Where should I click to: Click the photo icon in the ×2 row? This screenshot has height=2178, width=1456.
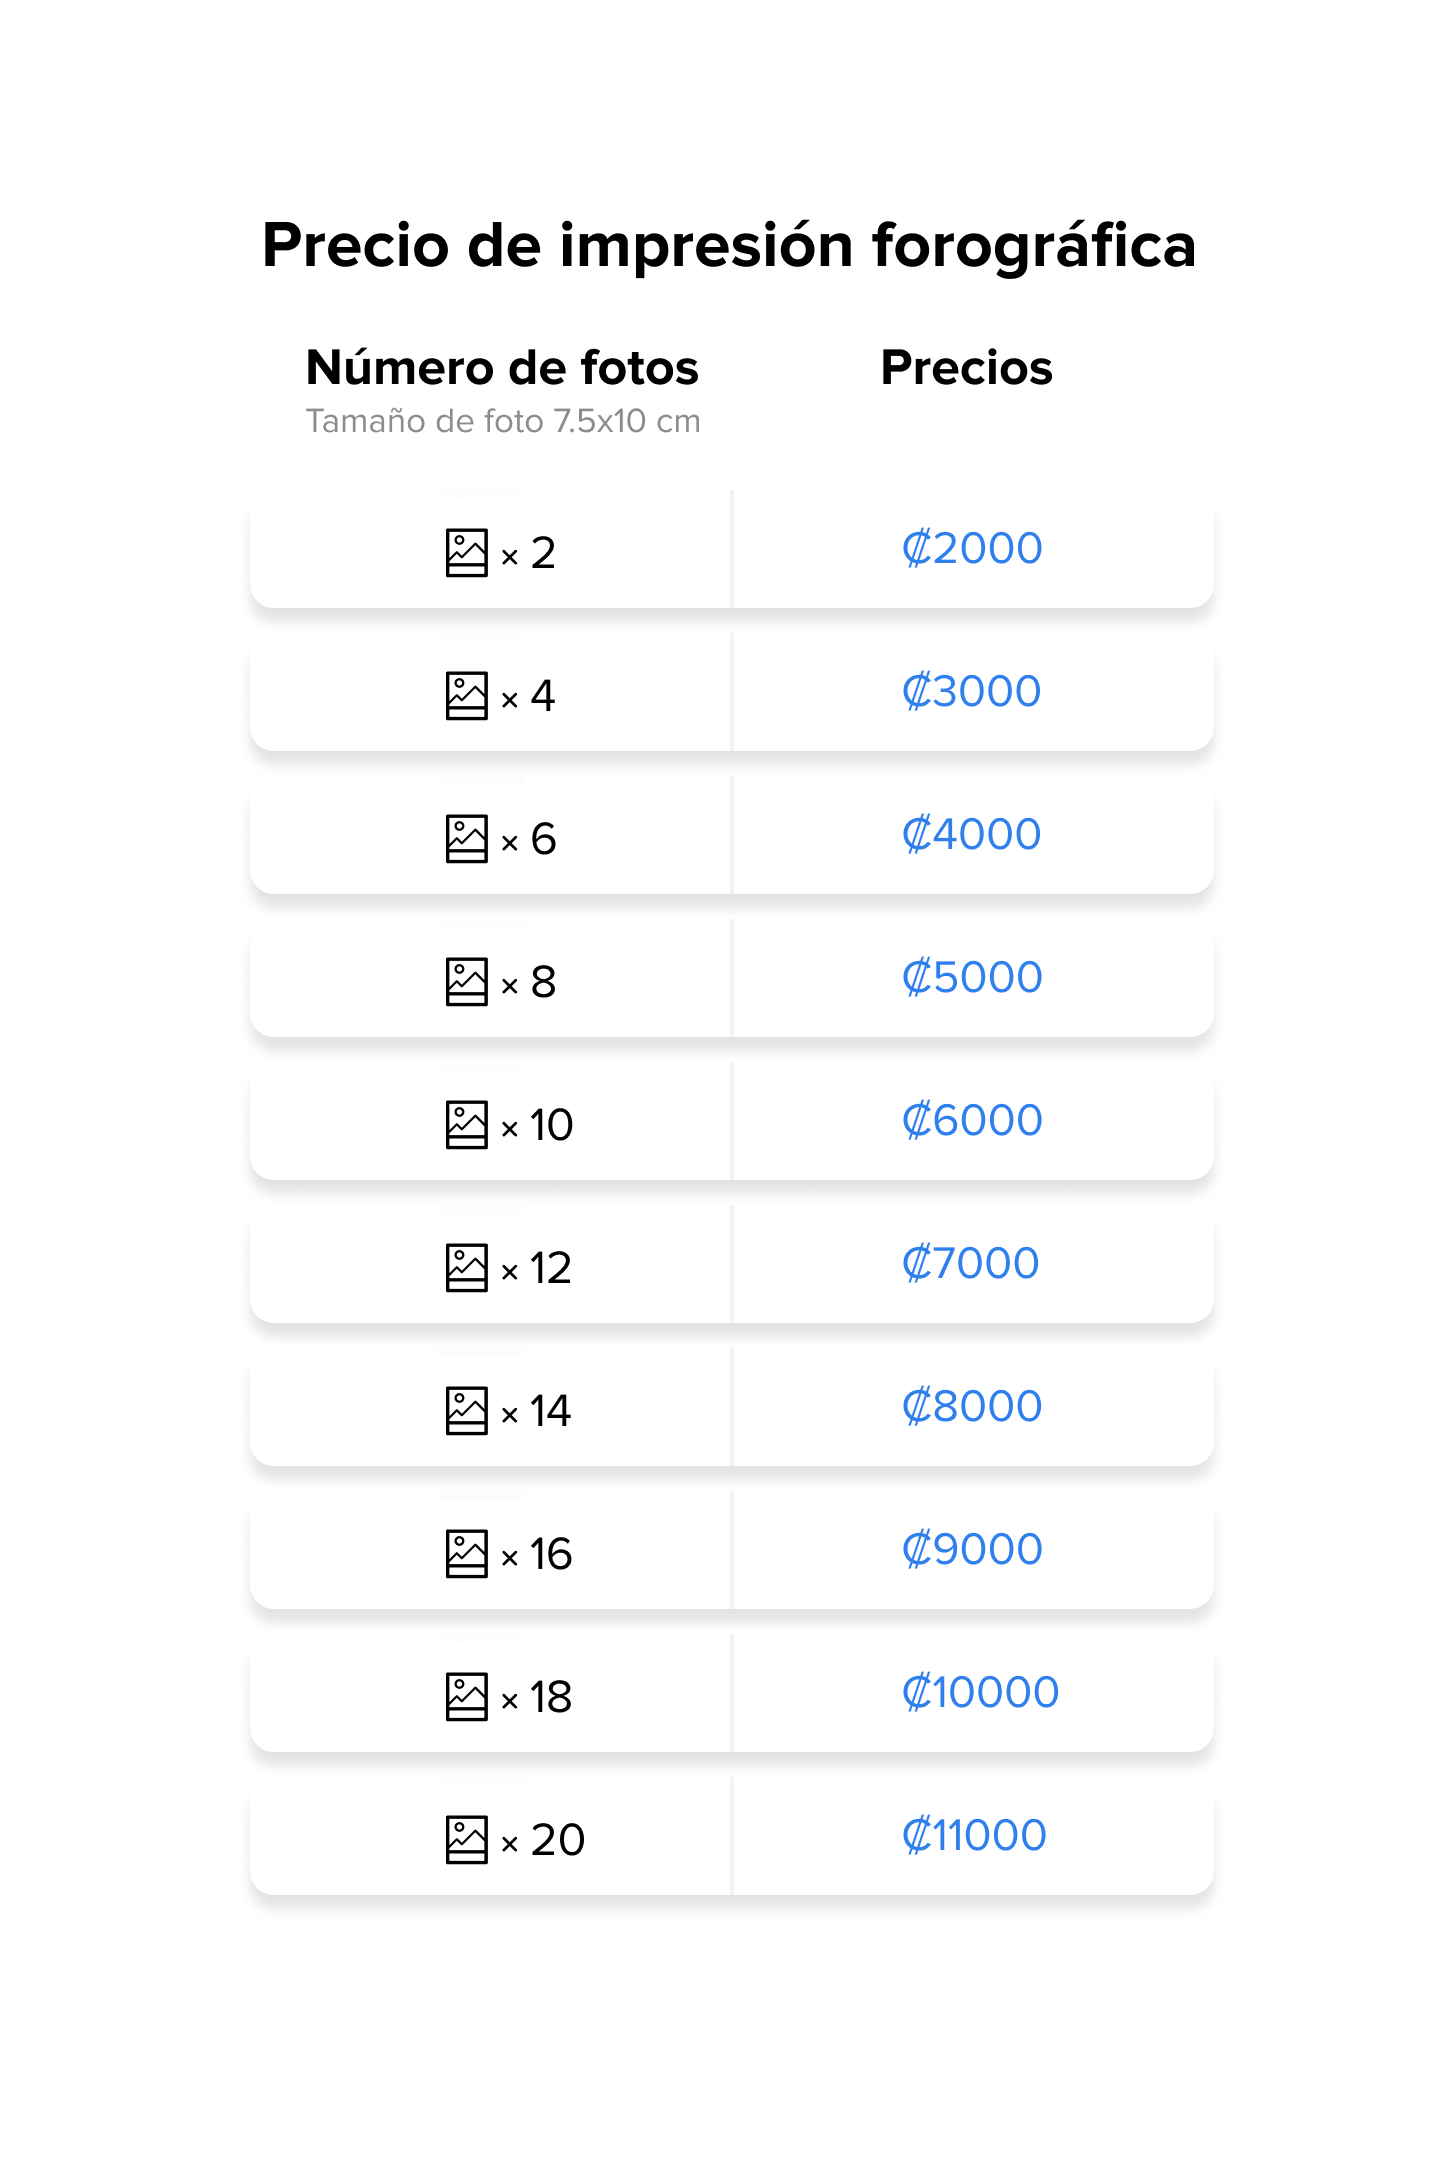coord(466,553)
